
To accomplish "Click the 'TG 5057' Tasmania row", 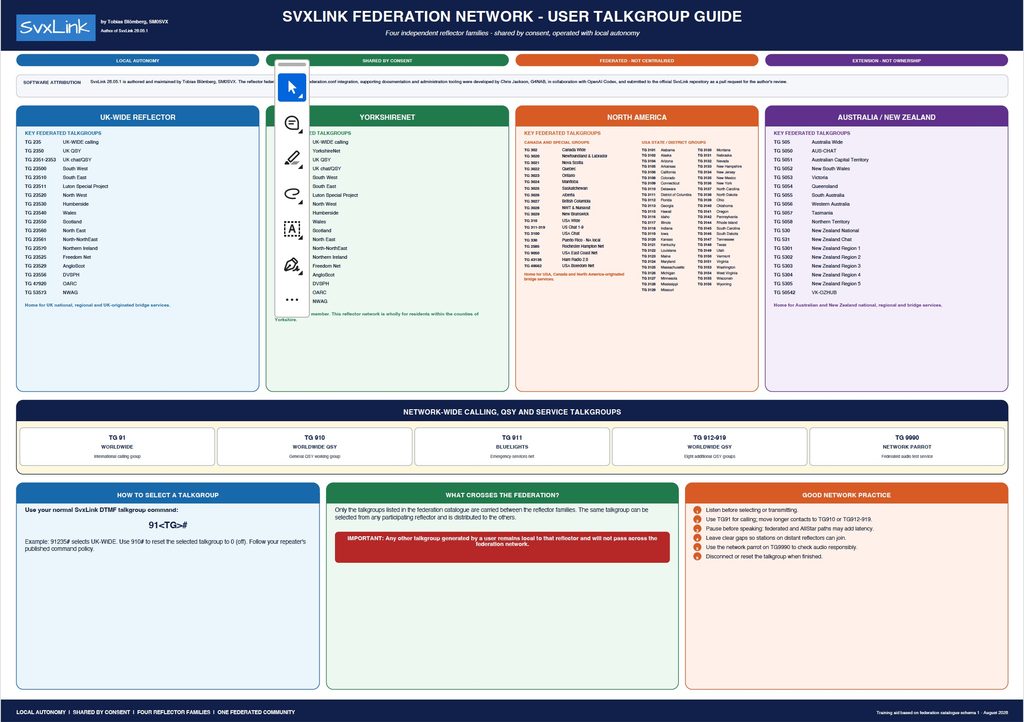I will pyautogui.click(x=803, y=213).
